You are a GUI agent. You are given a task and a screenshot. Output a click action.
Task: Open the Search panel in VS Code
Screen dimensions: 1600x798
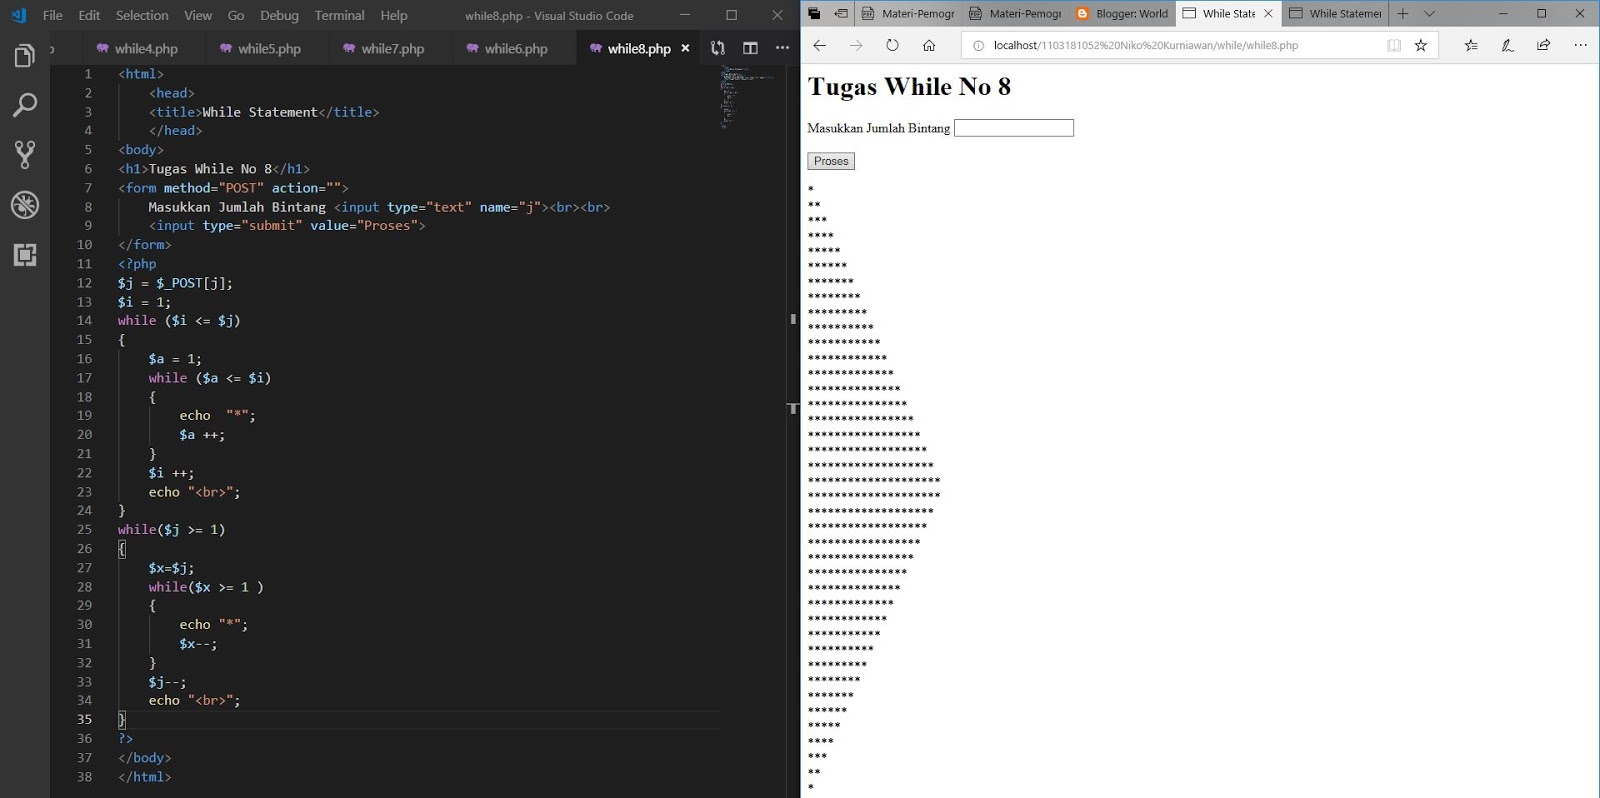(x=25, y=105)
